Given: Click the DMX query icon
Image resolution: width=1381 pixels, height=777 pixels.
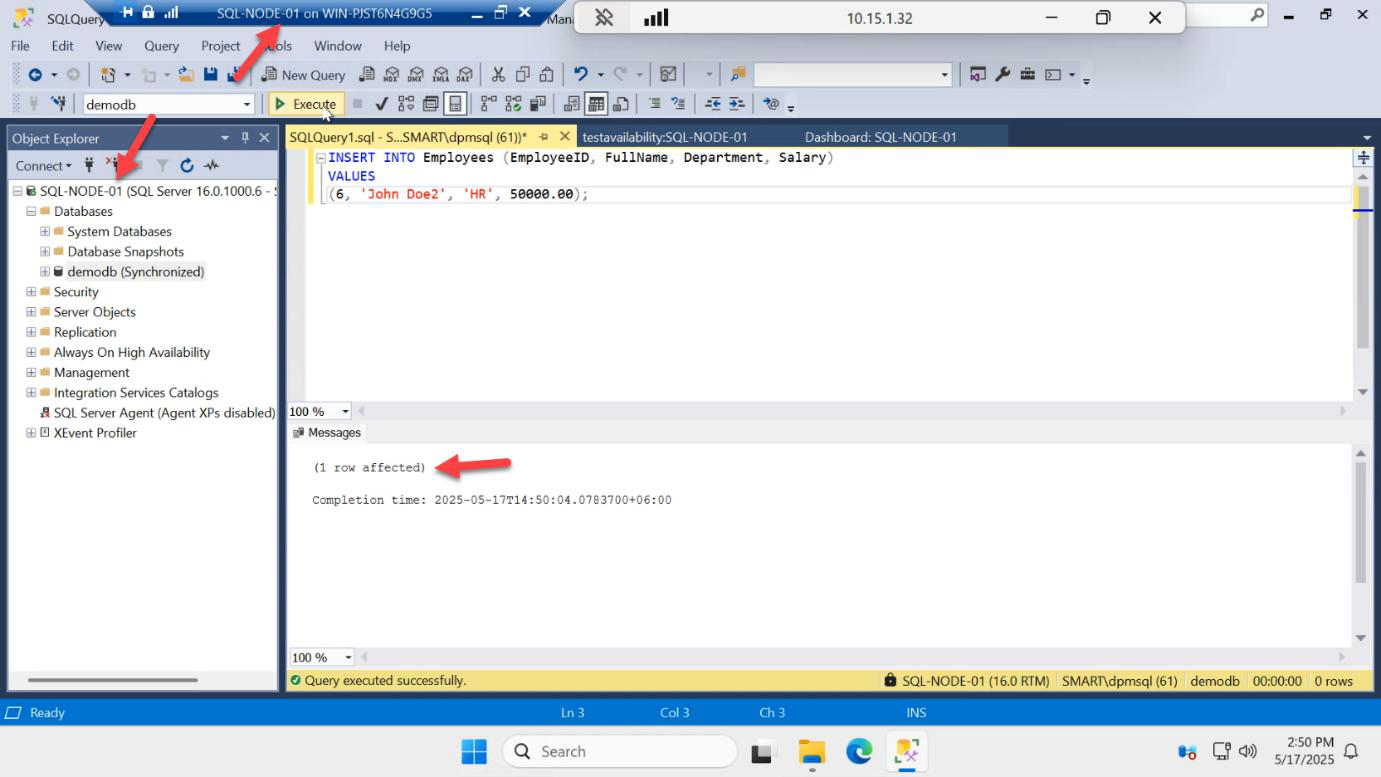Looking at the screenshot, I should (x=415, y=75).
